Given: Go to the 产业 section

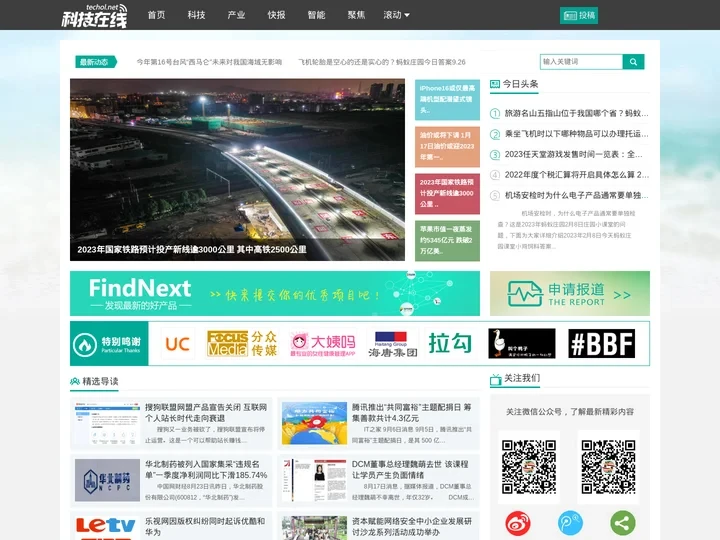Looking at the screenshot, I should [236, 15].
